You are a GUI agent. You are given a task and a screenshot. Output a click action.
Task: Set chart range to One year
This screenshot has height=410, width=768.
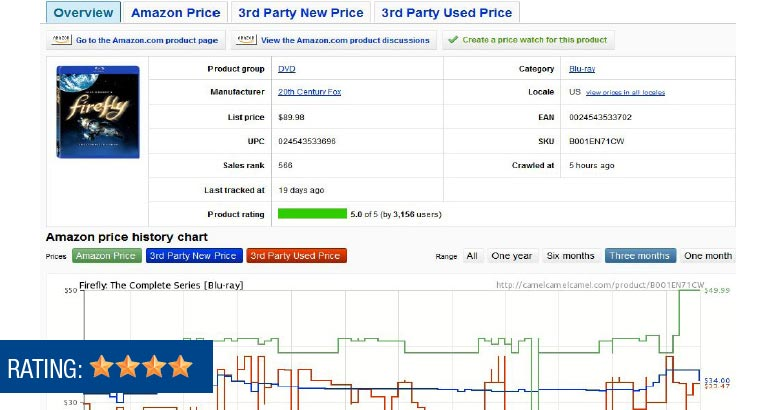tap(511, 256)
